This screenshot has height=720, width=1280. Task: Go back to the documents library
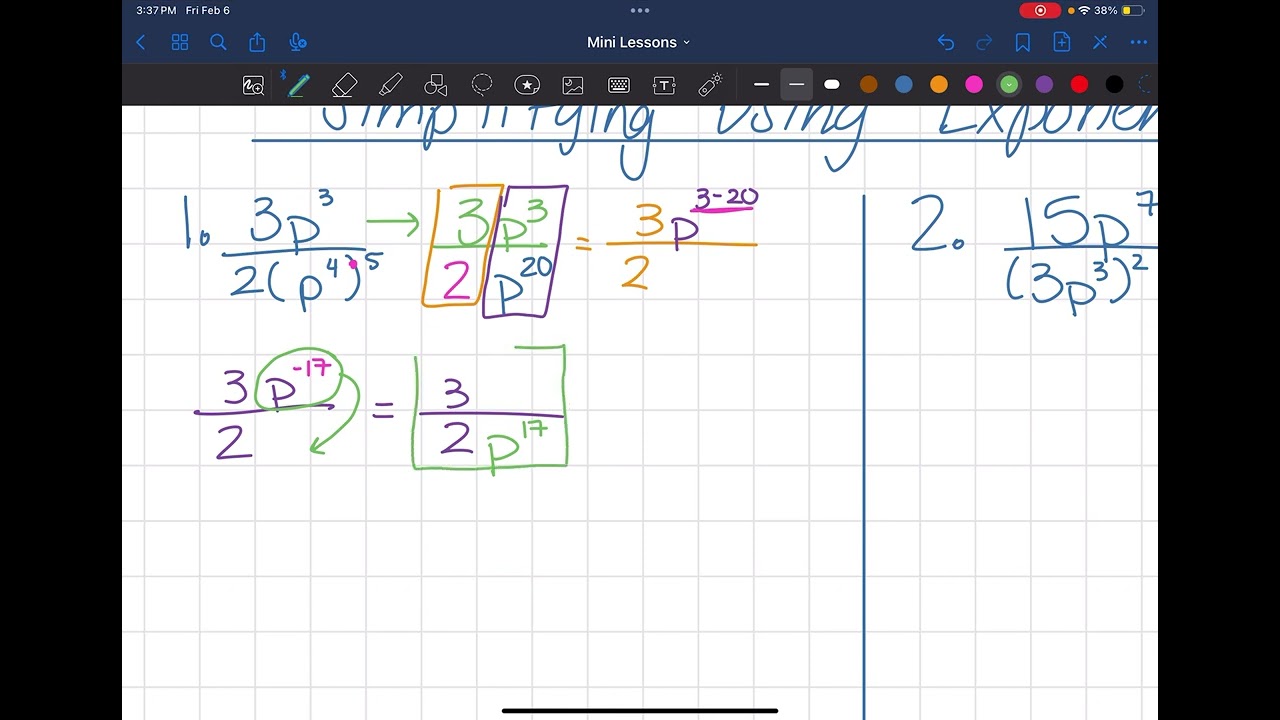(x=141, y=42)
